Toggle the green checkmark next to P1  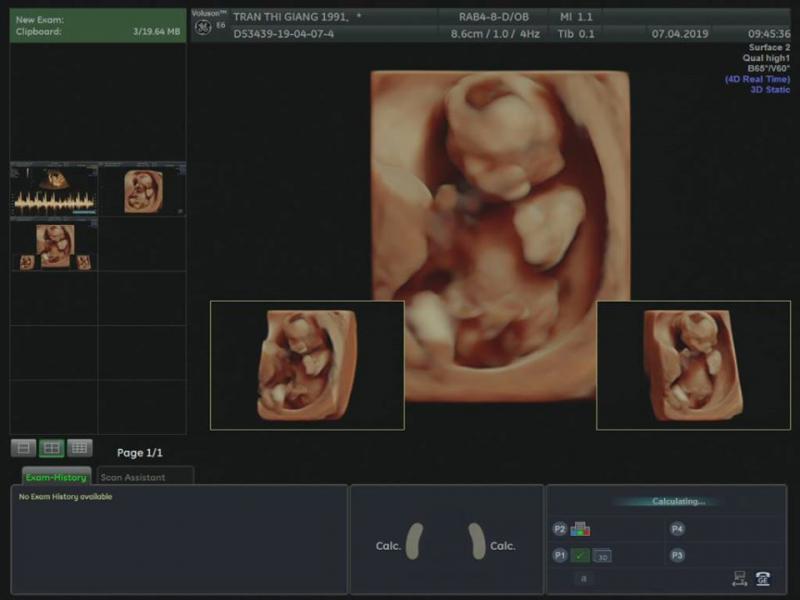point(580,556)
